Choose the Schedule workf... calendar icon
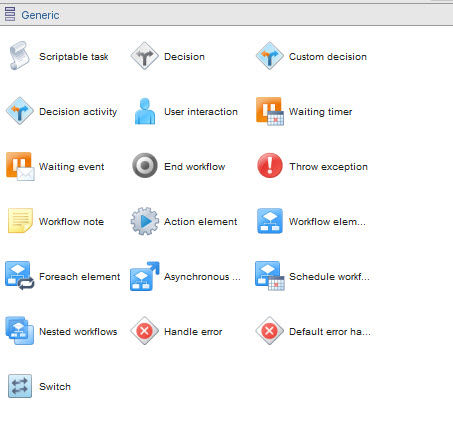 point(270,276)
